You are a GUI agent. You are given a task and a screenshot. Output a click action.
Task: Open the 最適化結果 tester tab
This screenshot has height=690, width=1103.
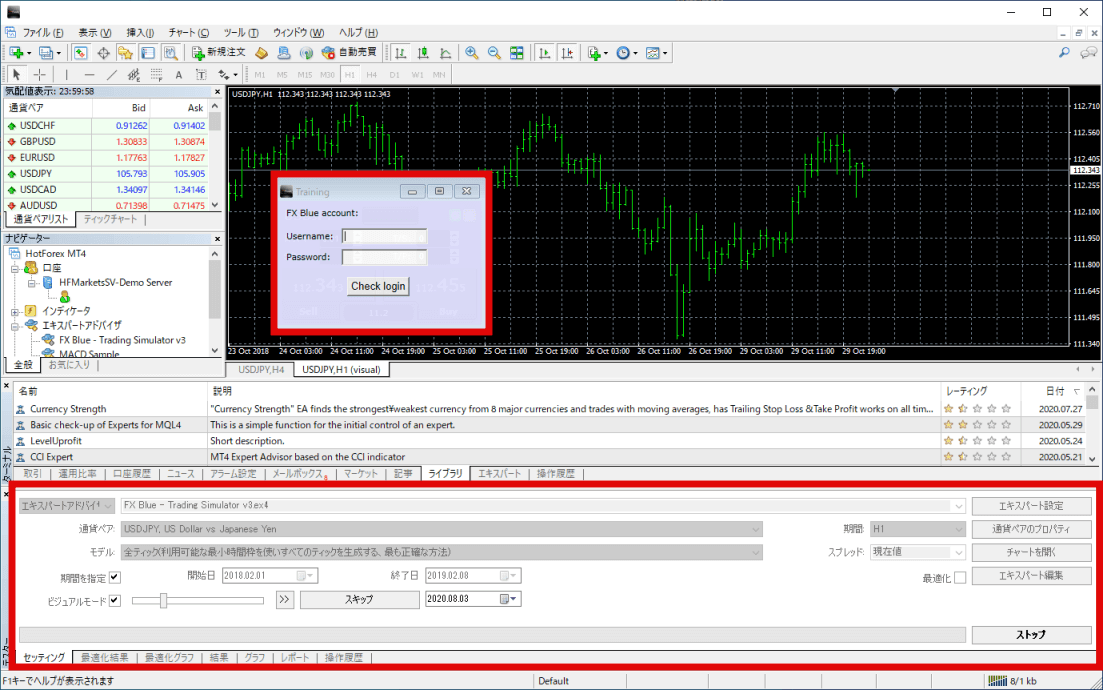point(104,658)
